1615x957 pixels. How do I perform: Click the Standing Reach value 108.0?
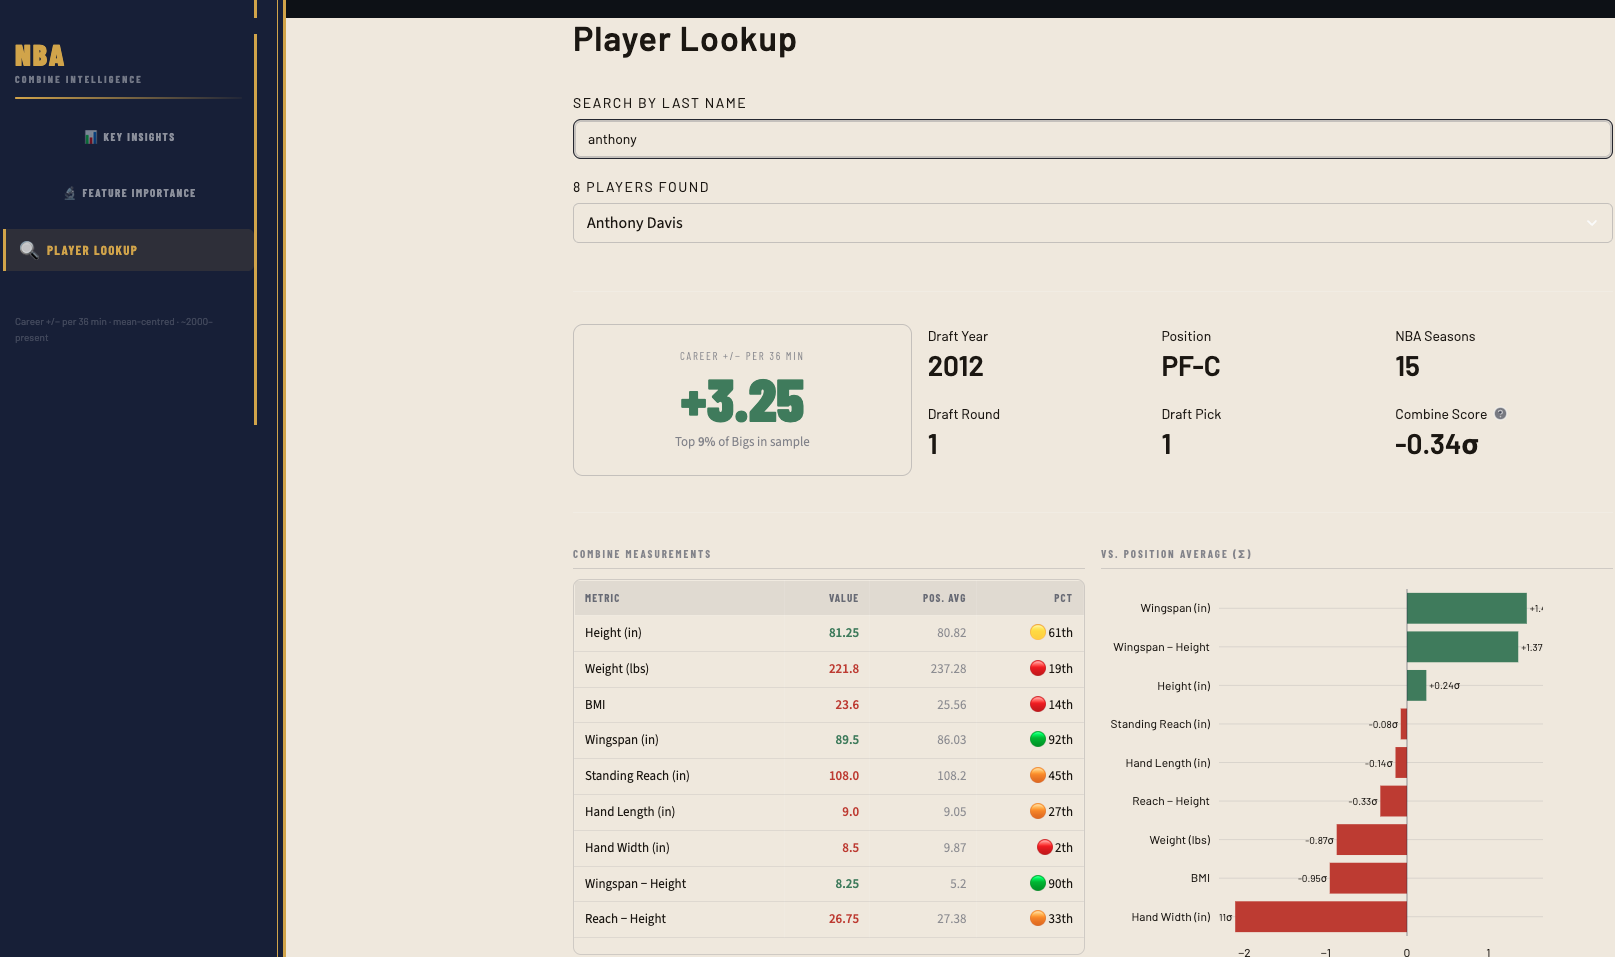(844, 776)
